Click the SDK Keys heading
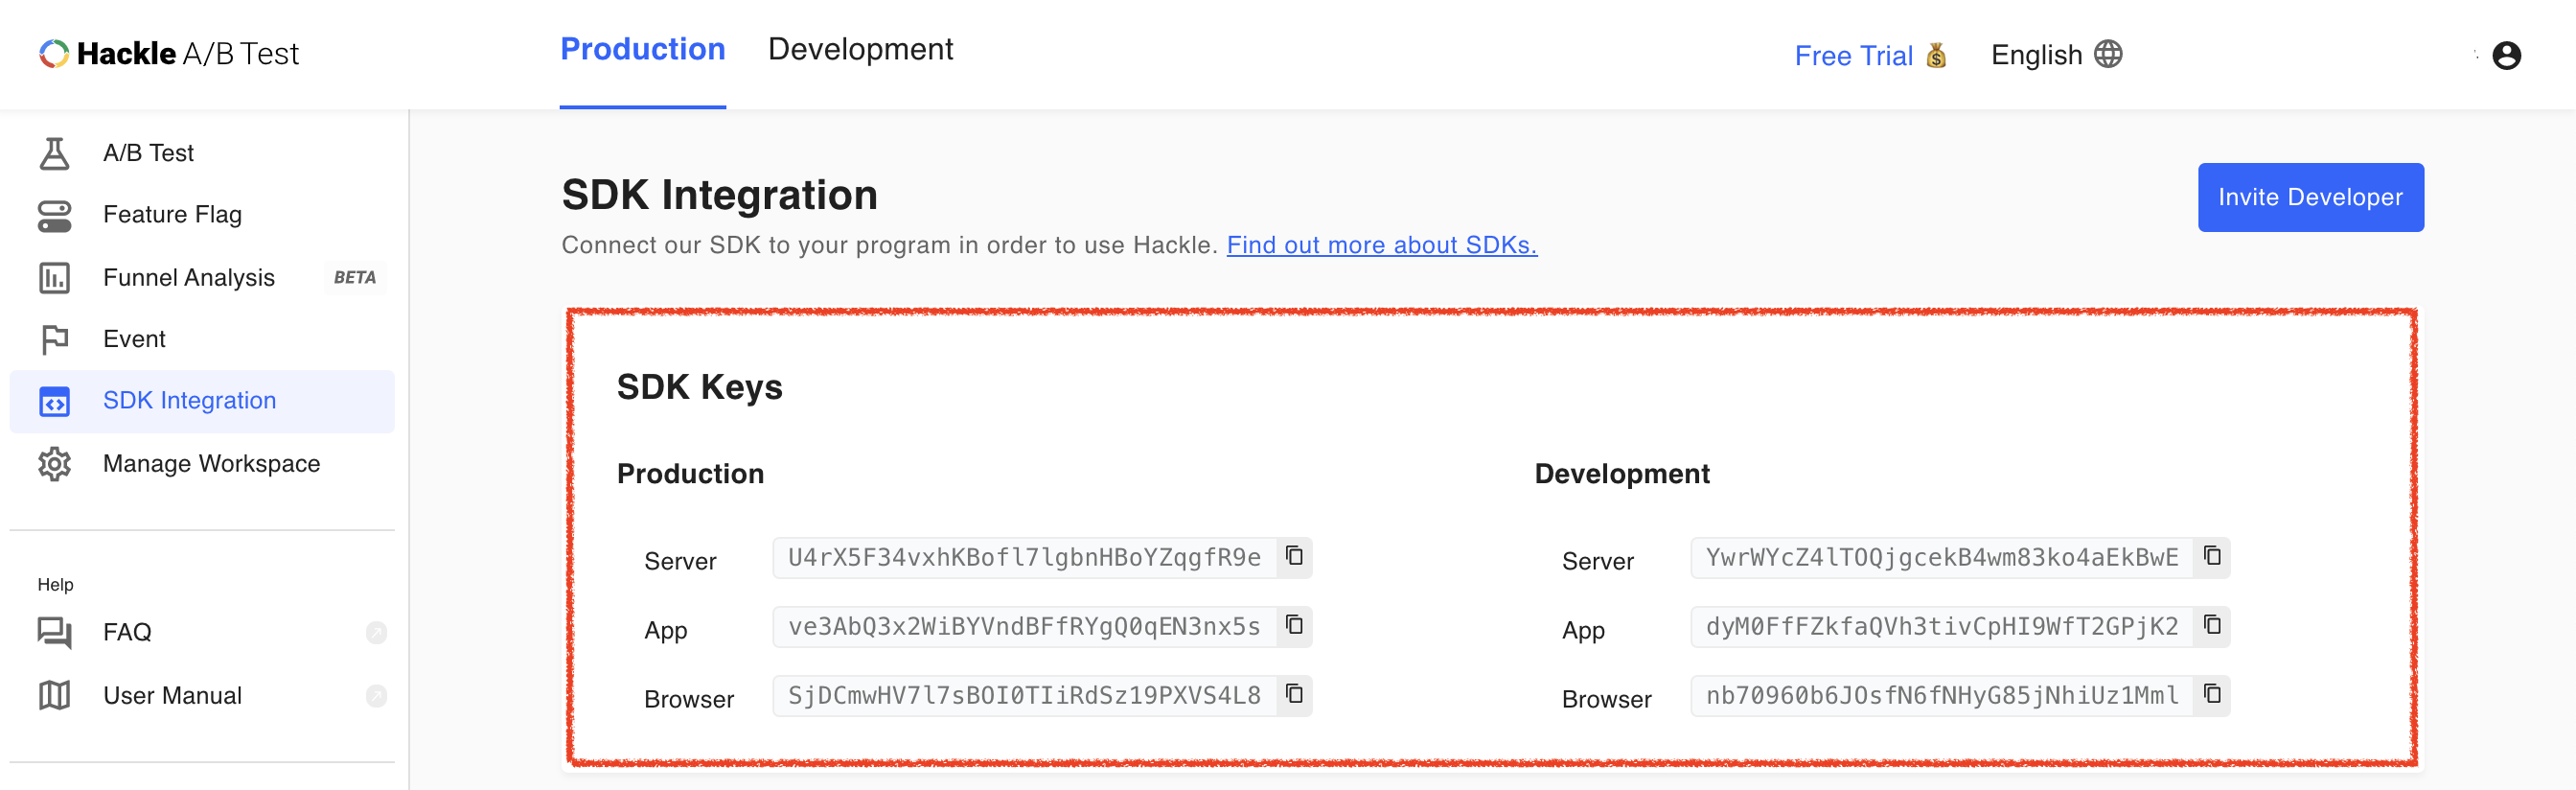The height and width of the screenshot is (790, 2576). tap(699, 387)
